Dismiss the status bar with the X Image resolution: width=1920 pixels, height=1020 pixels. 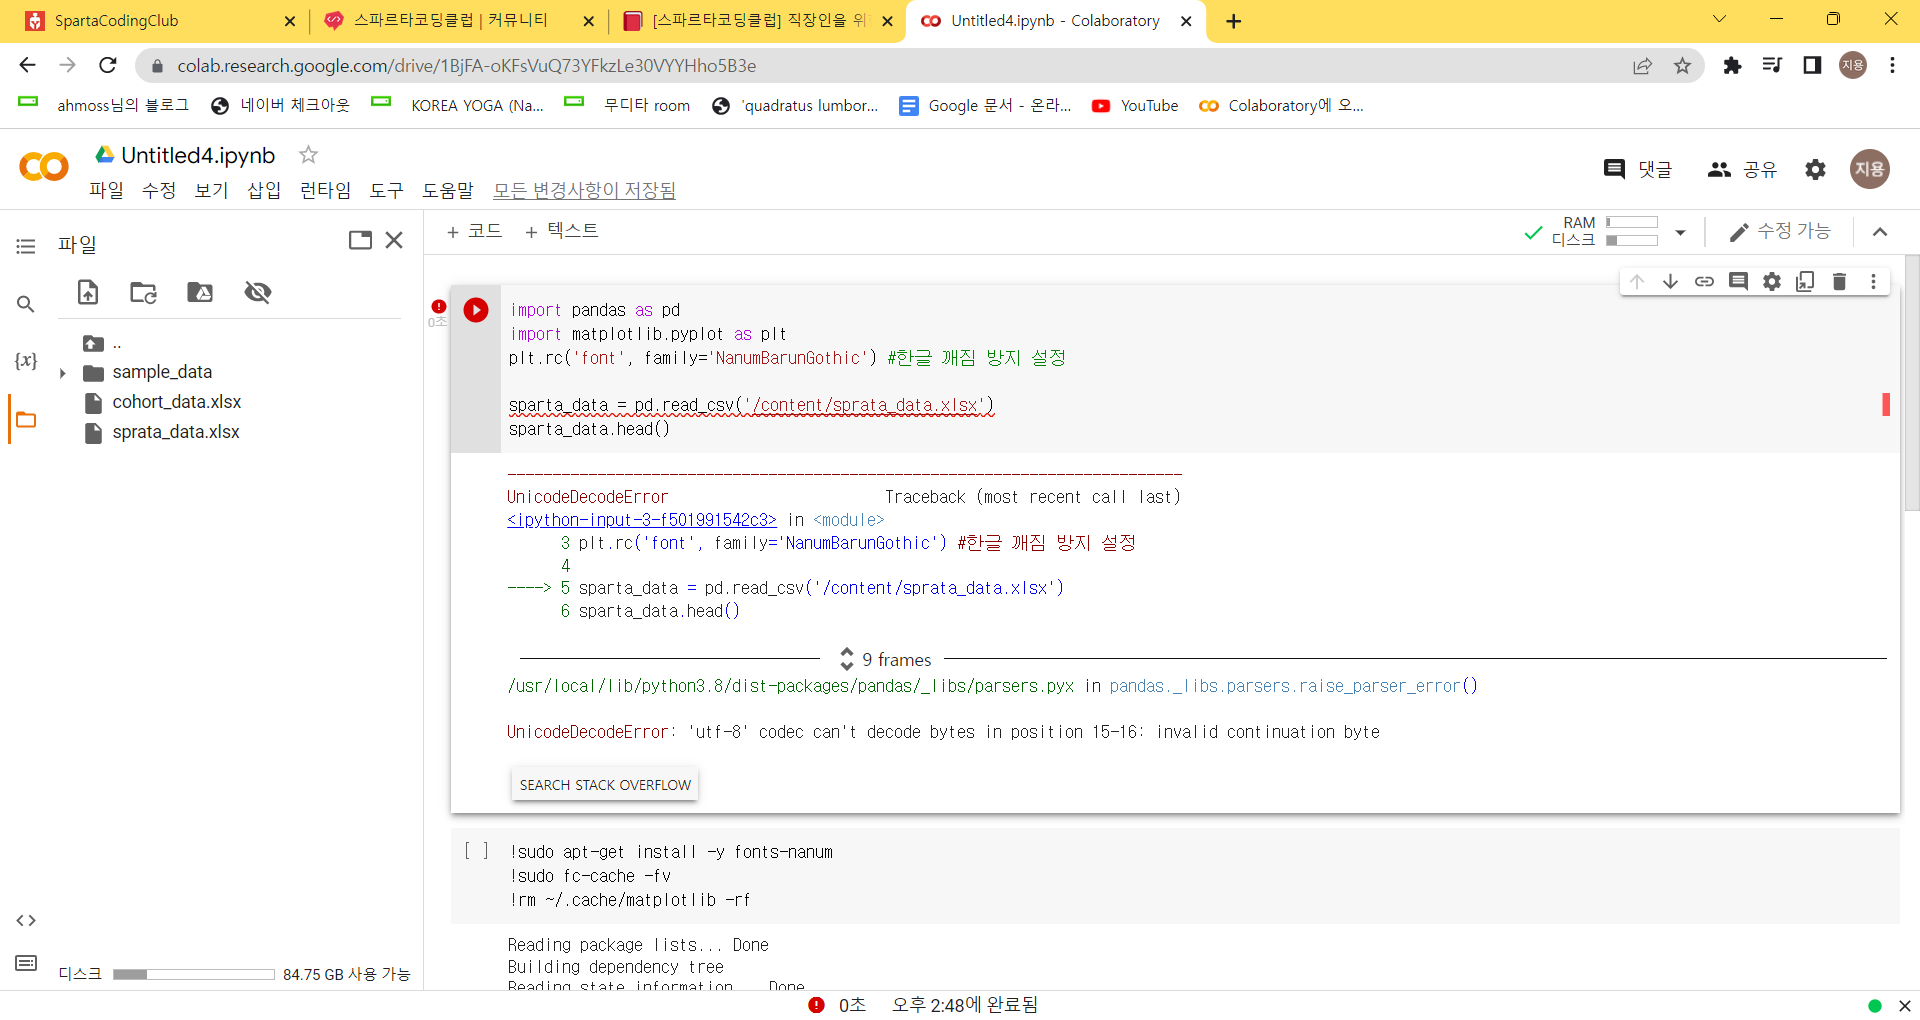[1905, 1006]
